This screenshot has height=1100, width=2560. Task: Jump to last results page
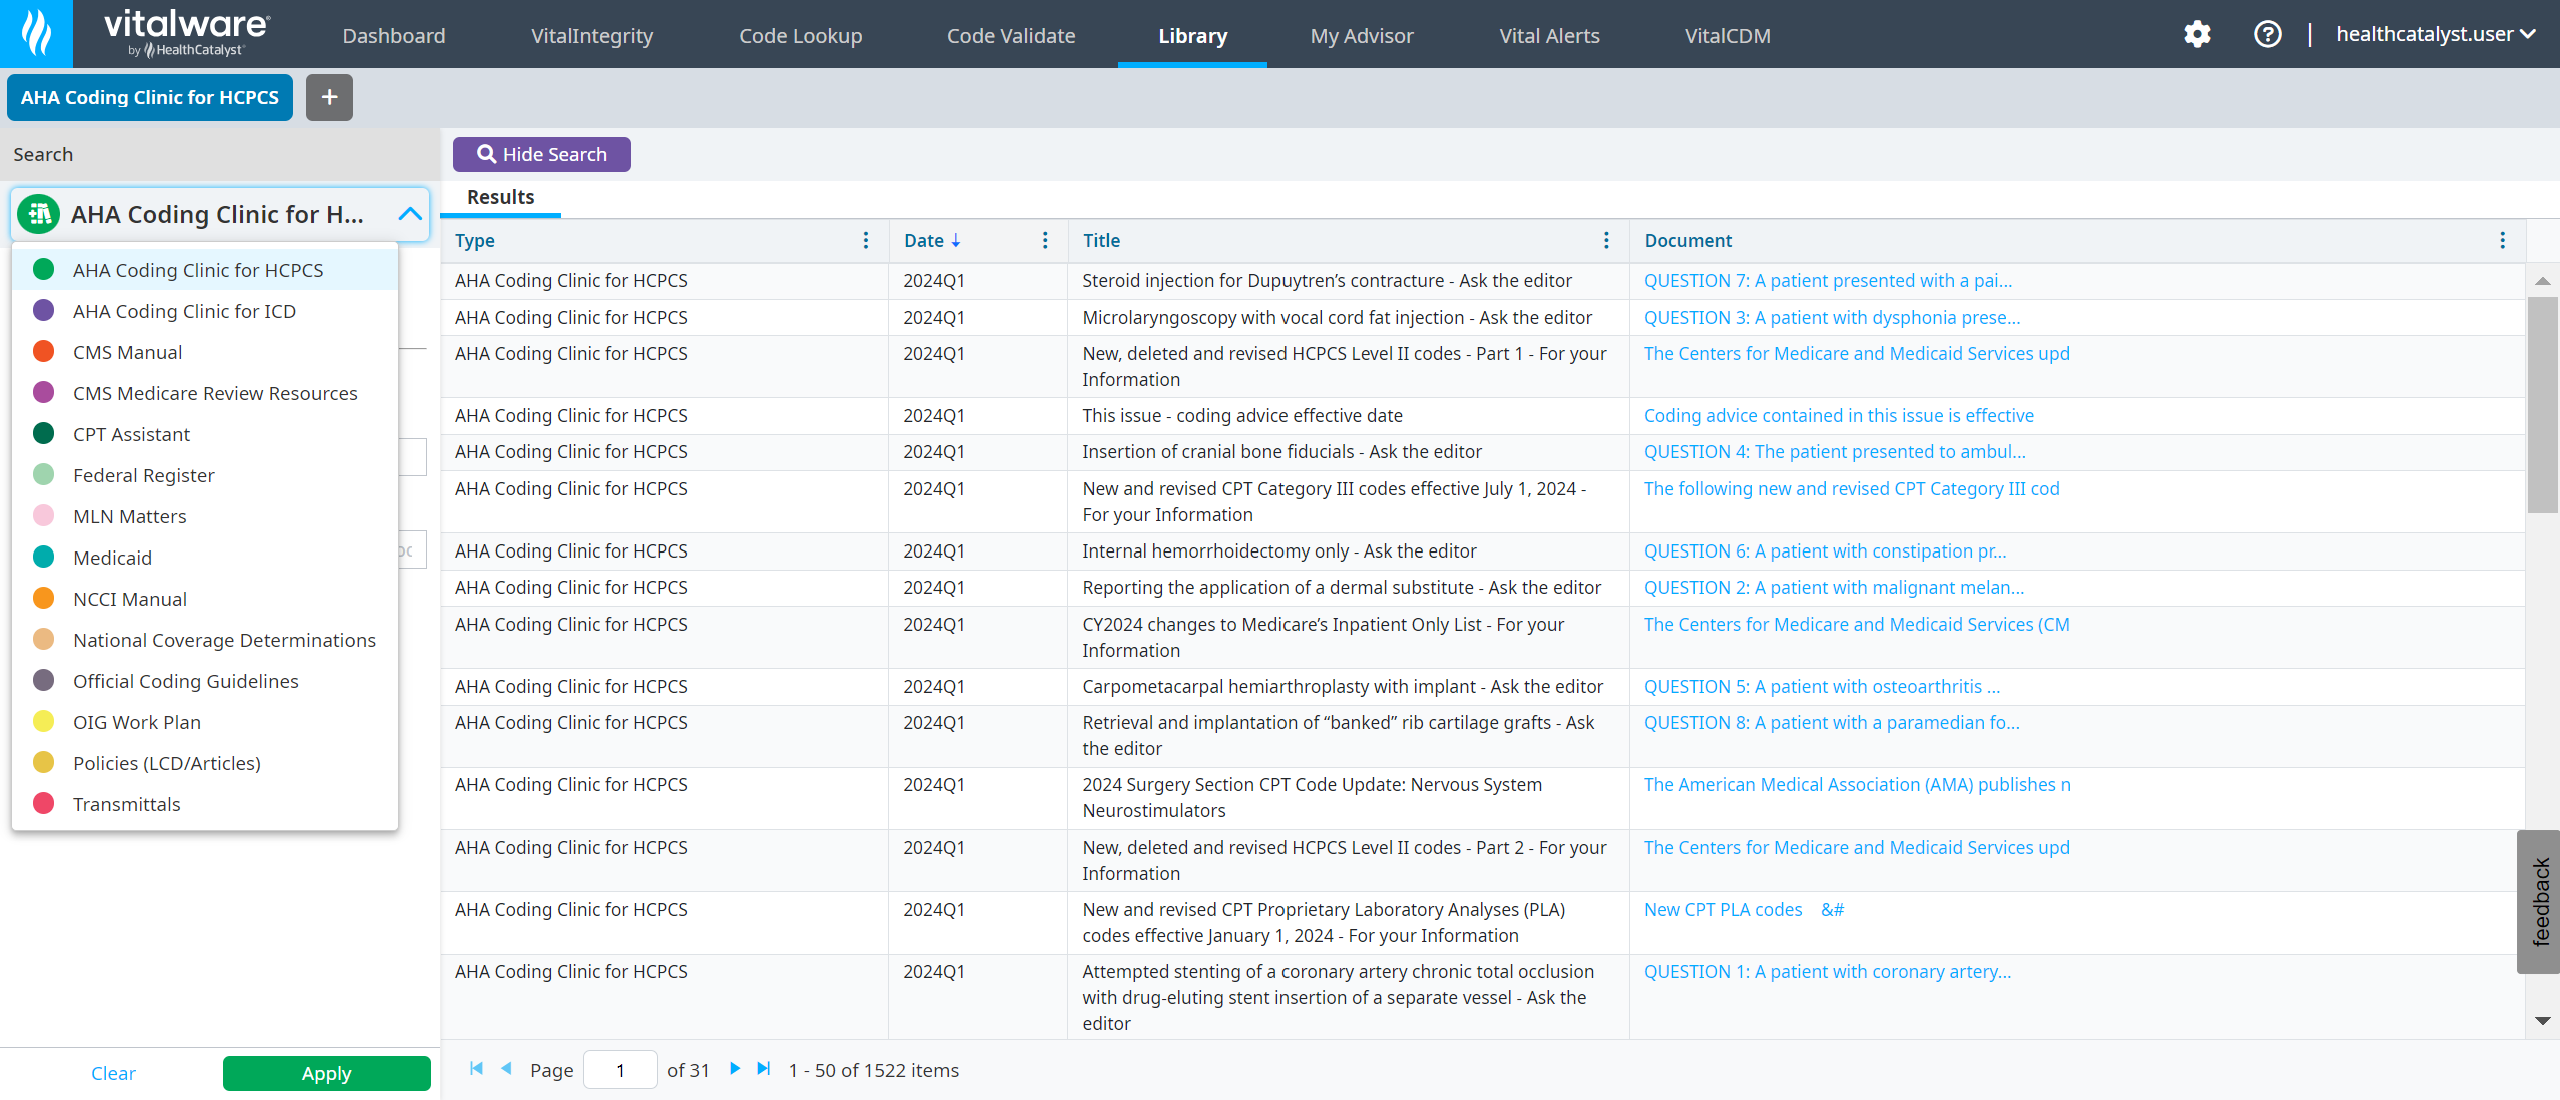point(764,1069)
